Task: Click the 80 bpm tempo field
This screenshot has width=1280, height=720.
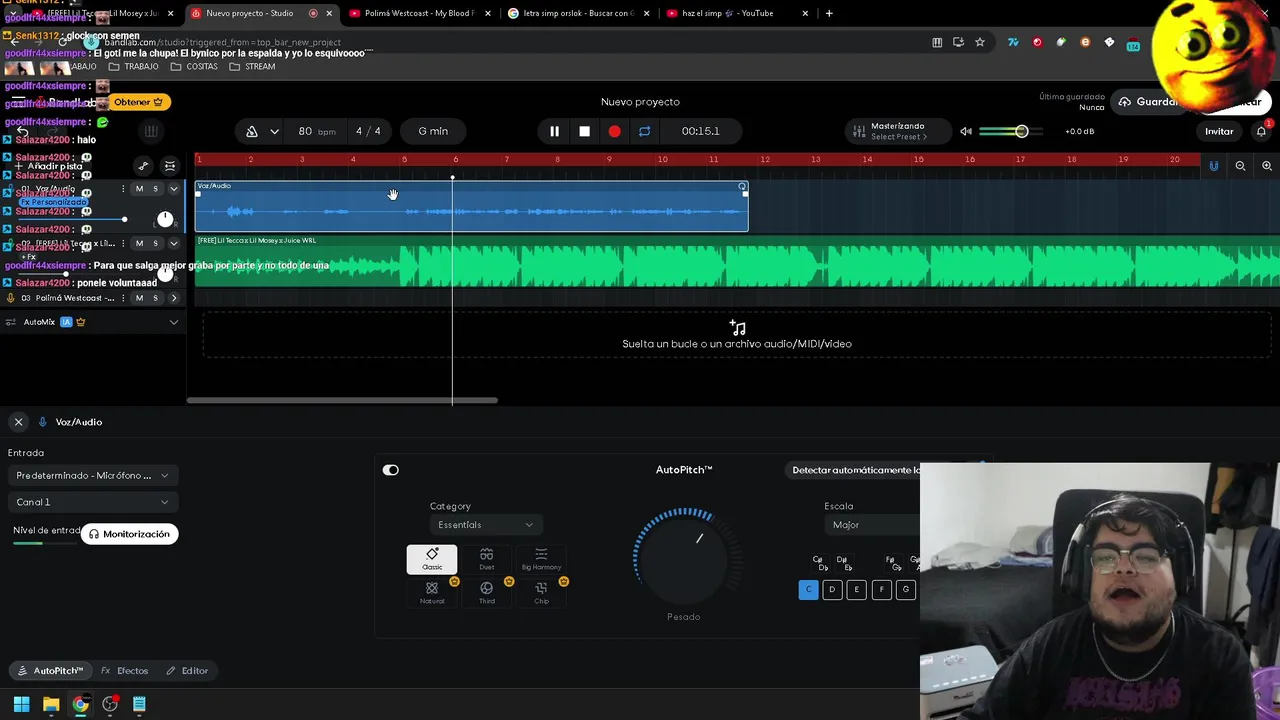Action: coord(316,131)
